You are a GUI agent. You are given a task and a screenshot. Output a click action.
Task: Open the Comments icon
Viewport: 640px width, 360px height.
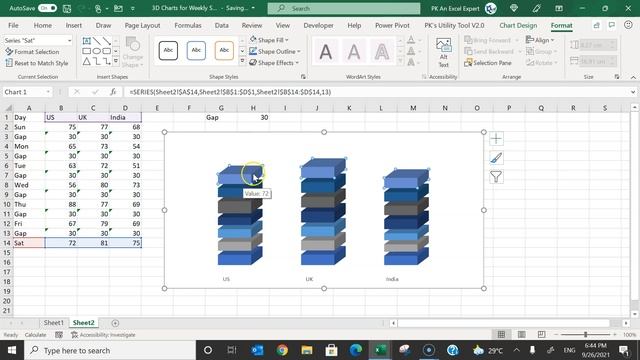(612, 25)
